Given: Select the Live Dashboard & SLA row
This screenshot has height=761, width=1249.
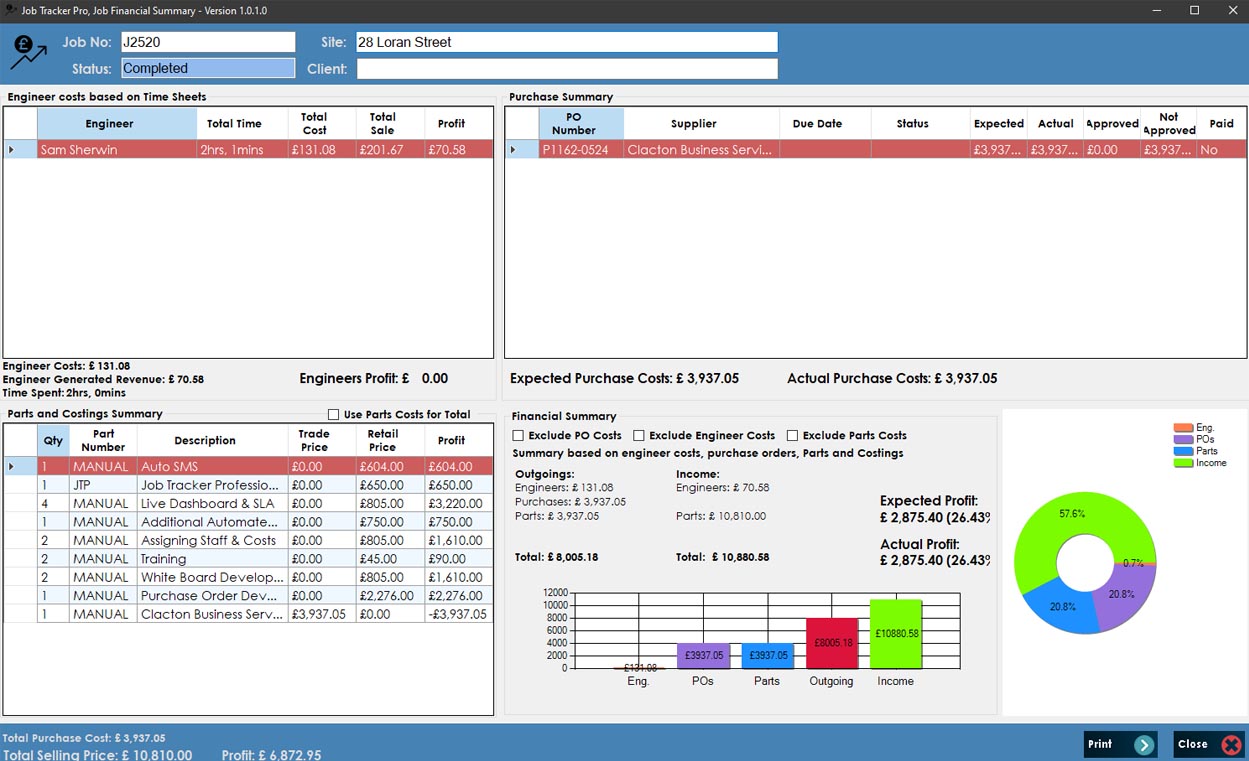Looking at the screenshot, I should pyautogui.click(x=248, y=504).
